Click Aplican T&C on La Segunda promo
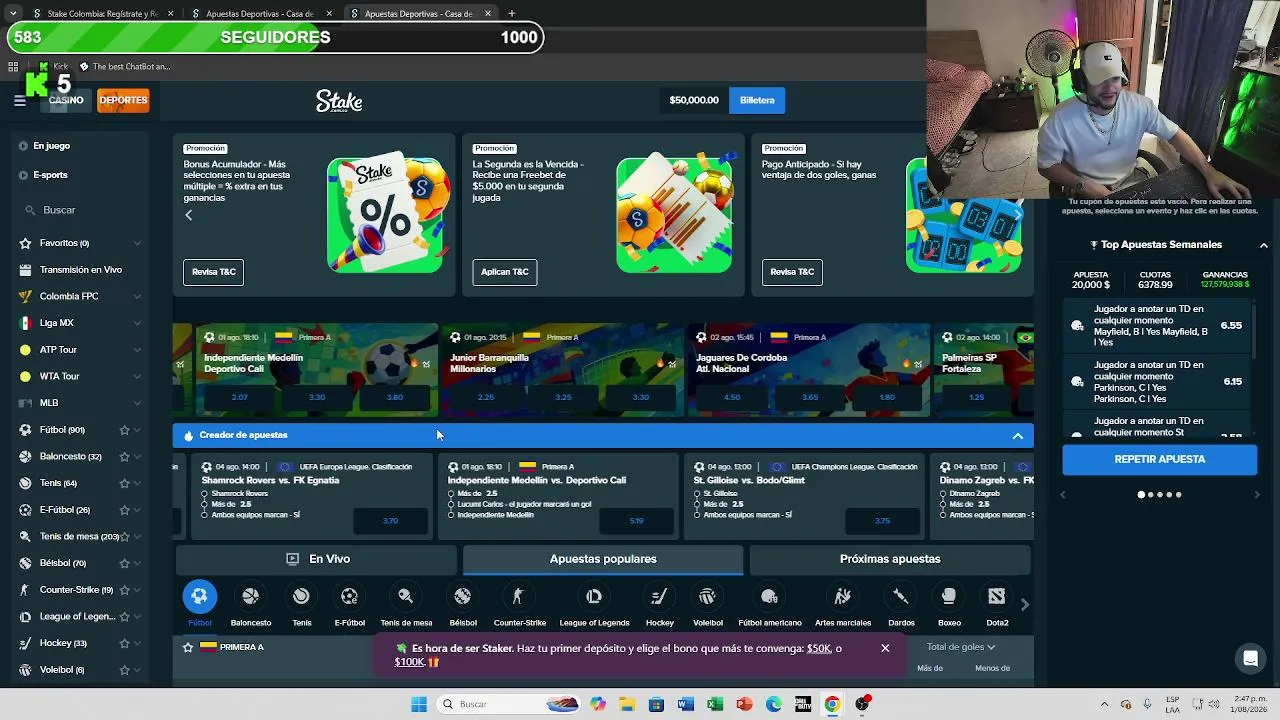Screen dimensions: 1280x720 click(x=504, y=272)
